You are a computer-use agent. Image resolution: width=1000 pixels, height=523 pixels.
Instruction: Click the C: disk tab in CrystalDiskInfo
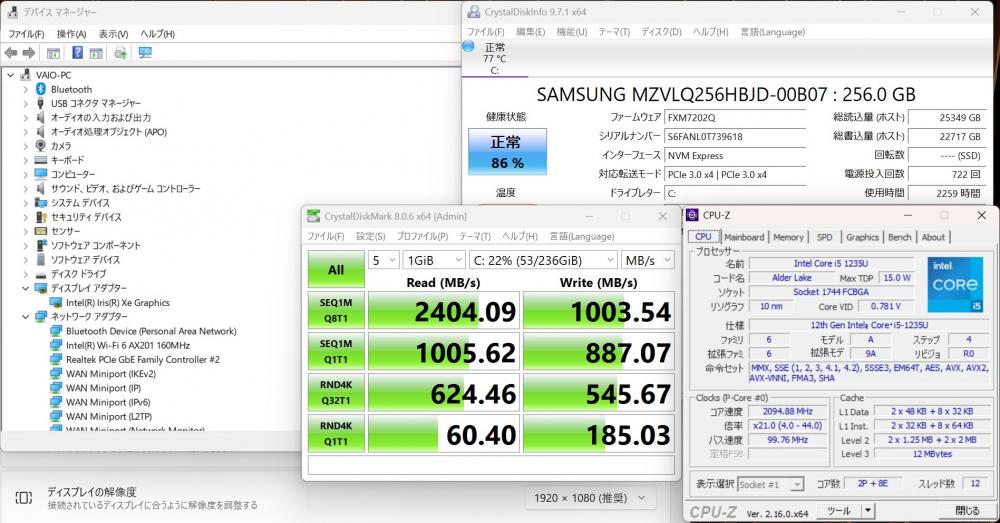click(495, 59)
